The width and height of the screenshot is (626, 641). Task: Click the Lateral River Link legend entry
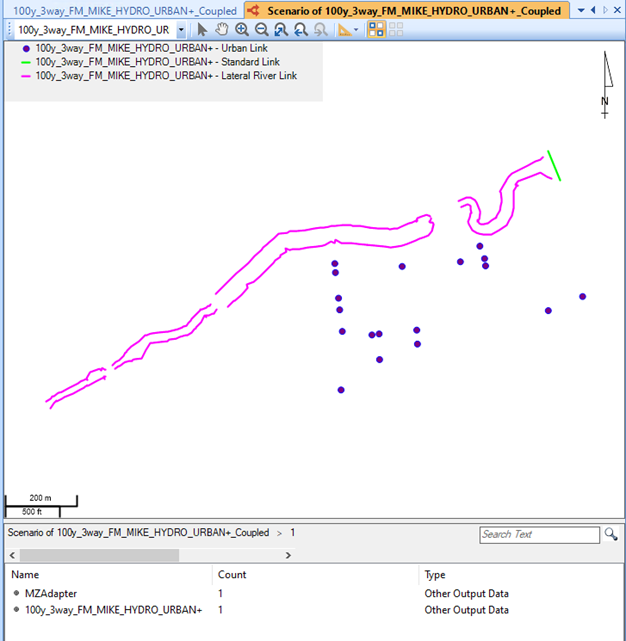[x=166, y=76]
